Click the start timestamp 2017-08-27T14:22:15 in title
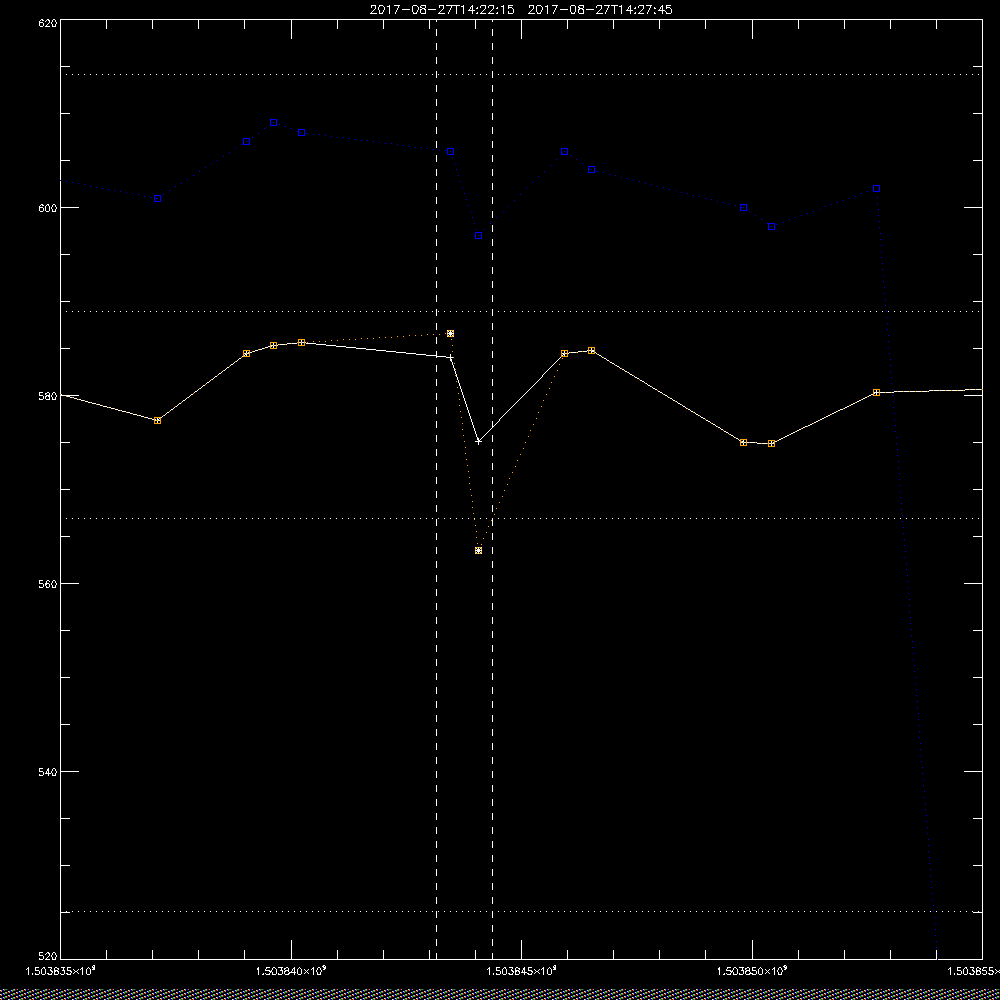Screen dimensions: 1000x1000 [442, 10]
